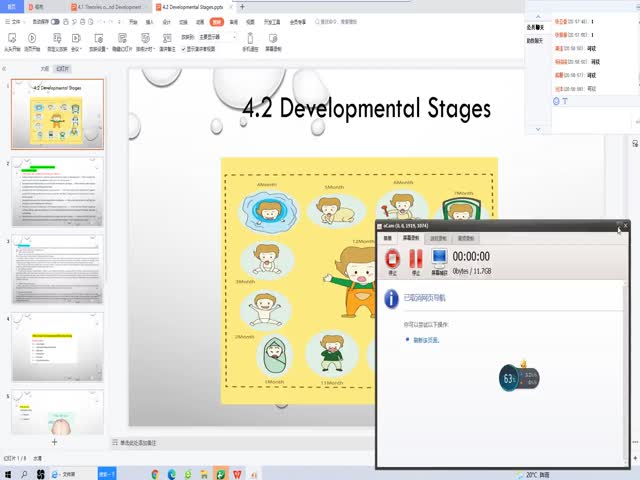640x480 pixels.
Task: Click the oCam vertical scrollbar
Action: (625, 371)
